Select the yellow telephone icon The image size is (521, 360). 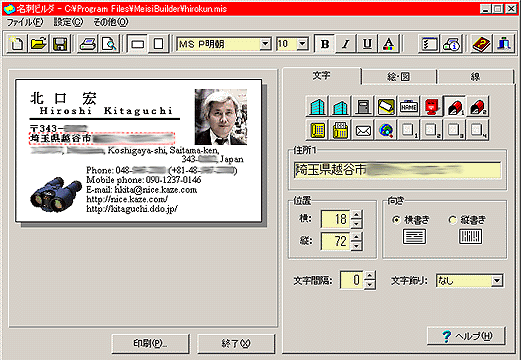click(x=317, y=130)
